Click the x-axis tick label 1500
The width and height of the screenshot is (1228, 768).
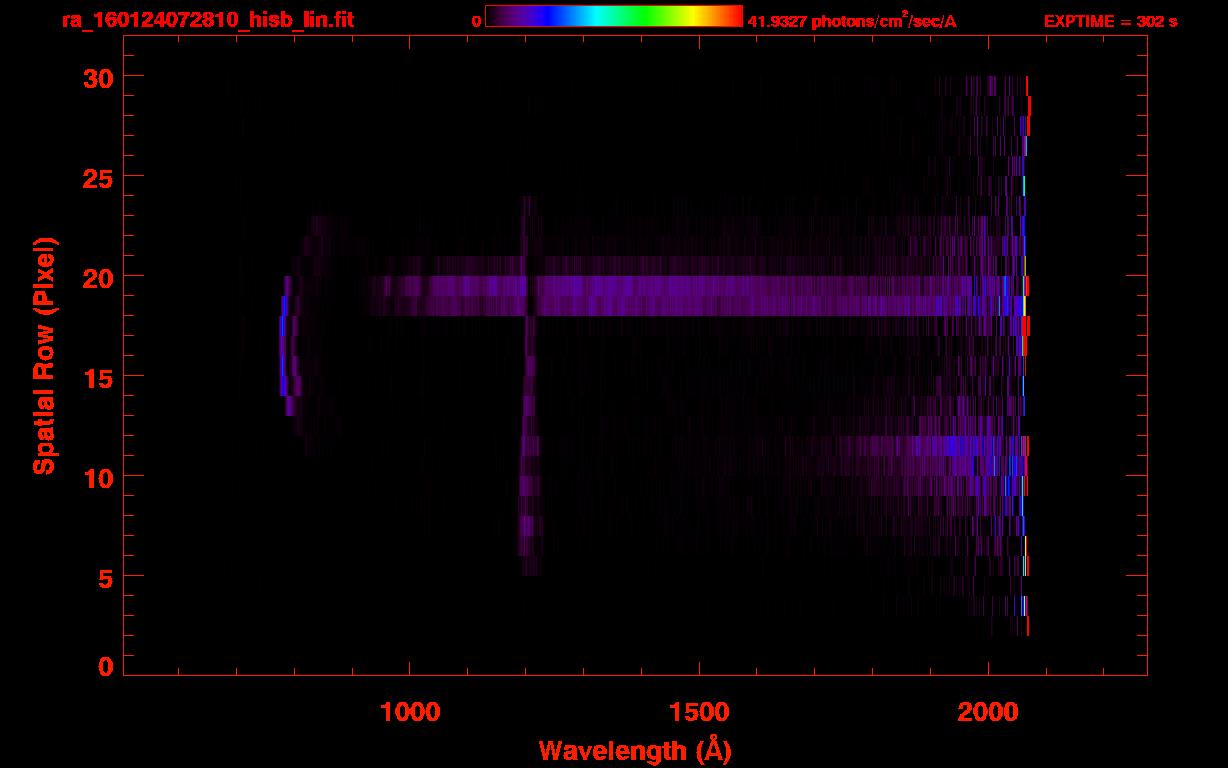(x=699, y=711)
